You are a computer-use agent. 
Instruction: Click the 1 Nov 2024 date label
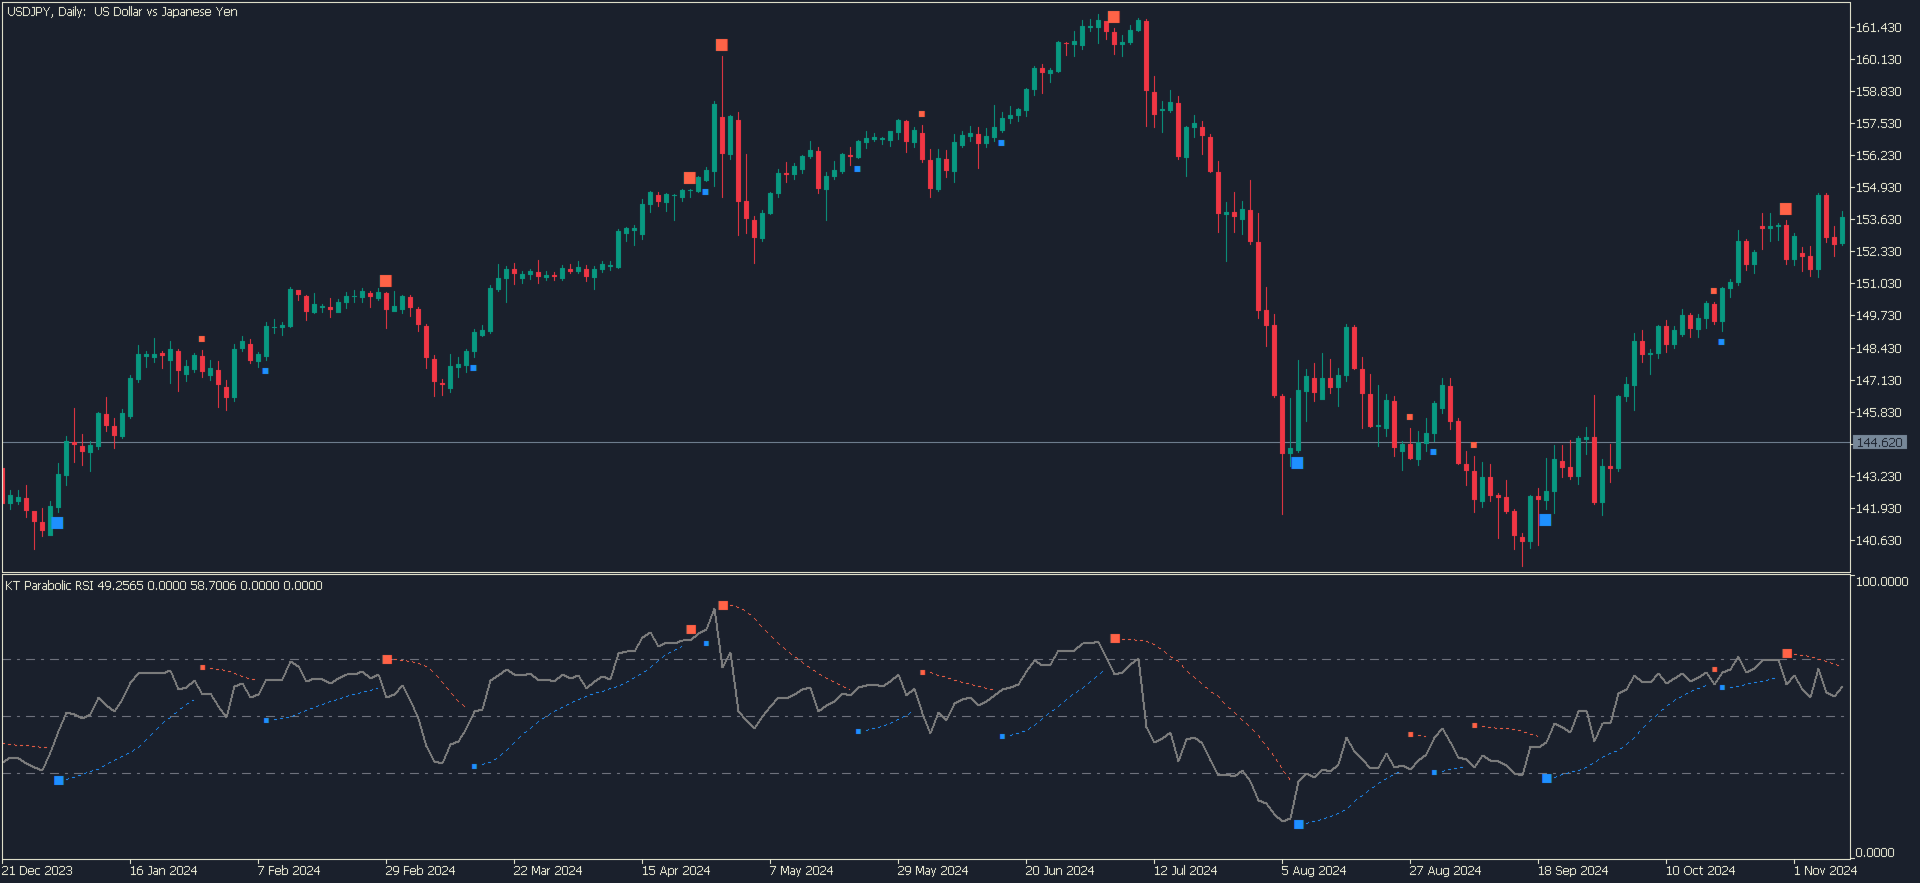coord(1825,871)
